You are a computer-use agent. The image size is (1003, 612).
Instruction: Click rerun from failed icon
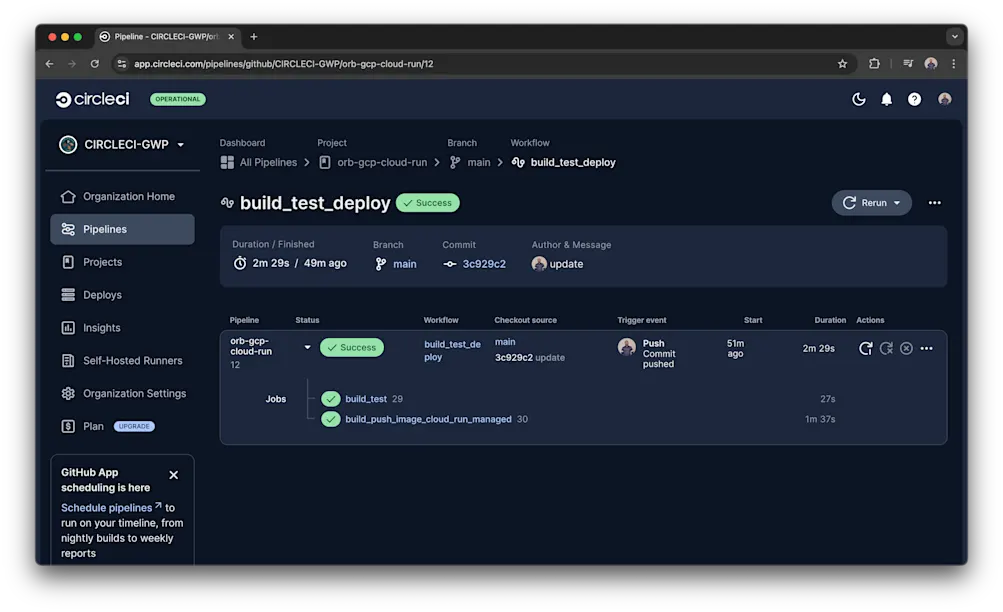(x=886, y=349)
